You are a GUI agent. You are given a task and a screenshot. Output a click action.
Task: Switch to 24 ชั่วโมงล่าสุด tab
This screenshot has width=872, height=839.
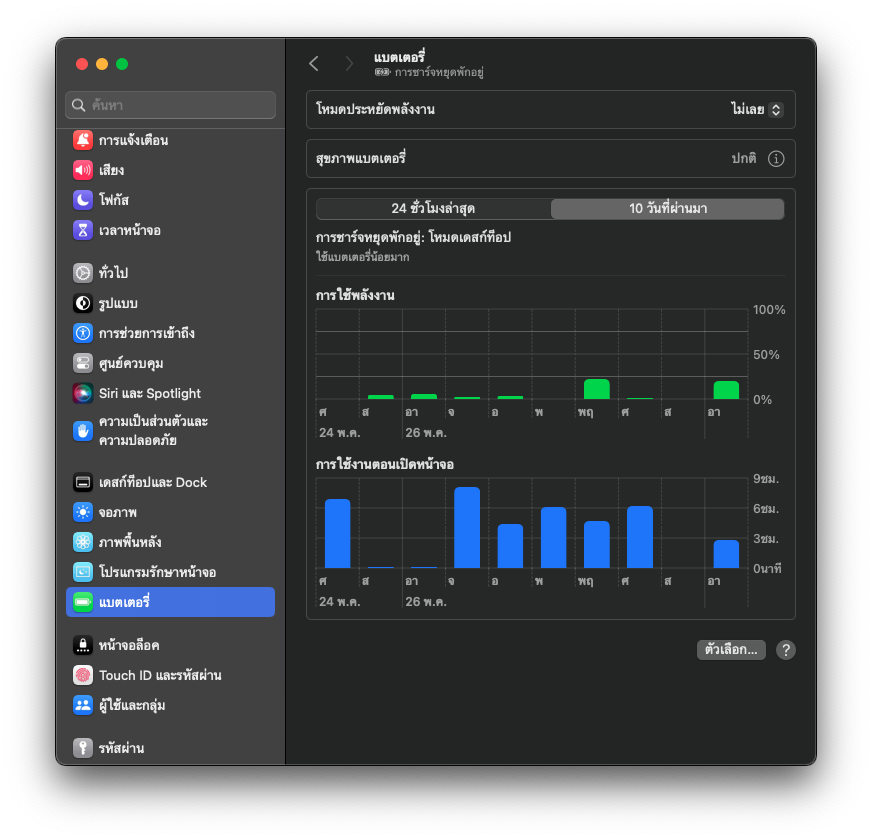coord(433,209)
